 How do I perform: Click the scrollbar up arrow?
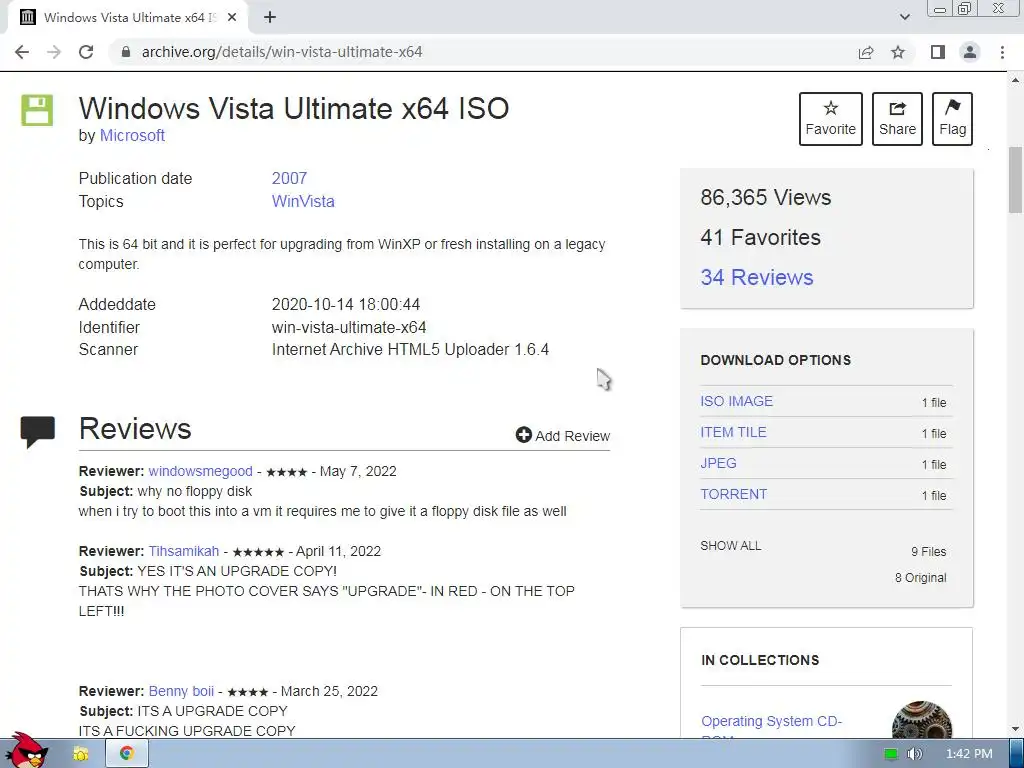click(x=1015, y=80)
